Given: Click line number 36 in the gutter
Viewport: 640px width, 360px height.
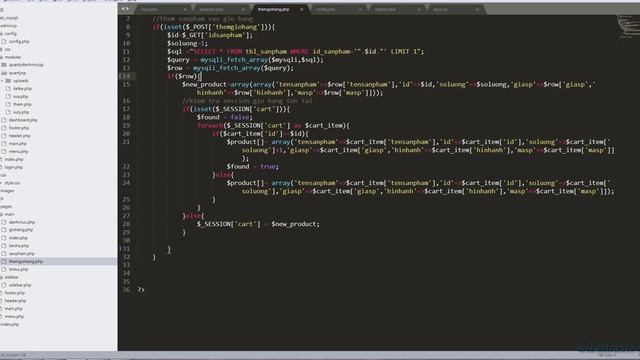Looking at the screenshot, I should pos(126,289).
